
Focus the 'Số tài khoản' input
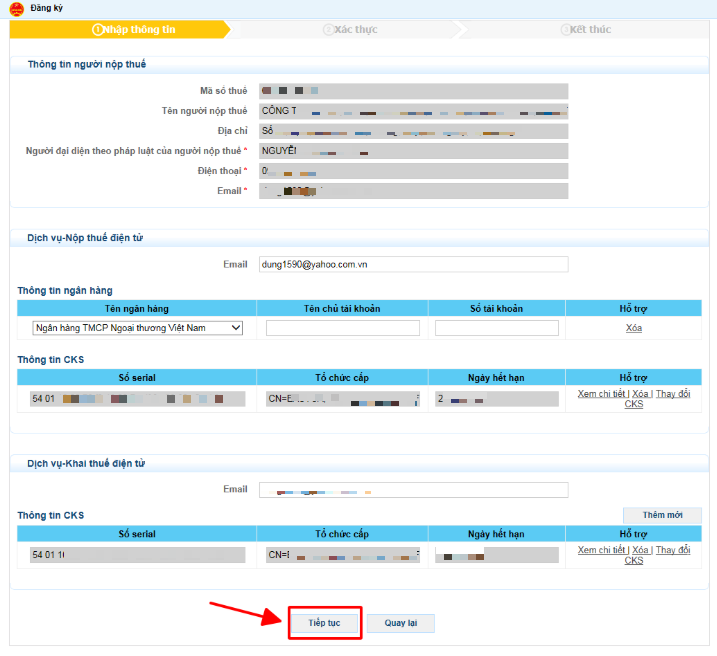coord(497,328)
